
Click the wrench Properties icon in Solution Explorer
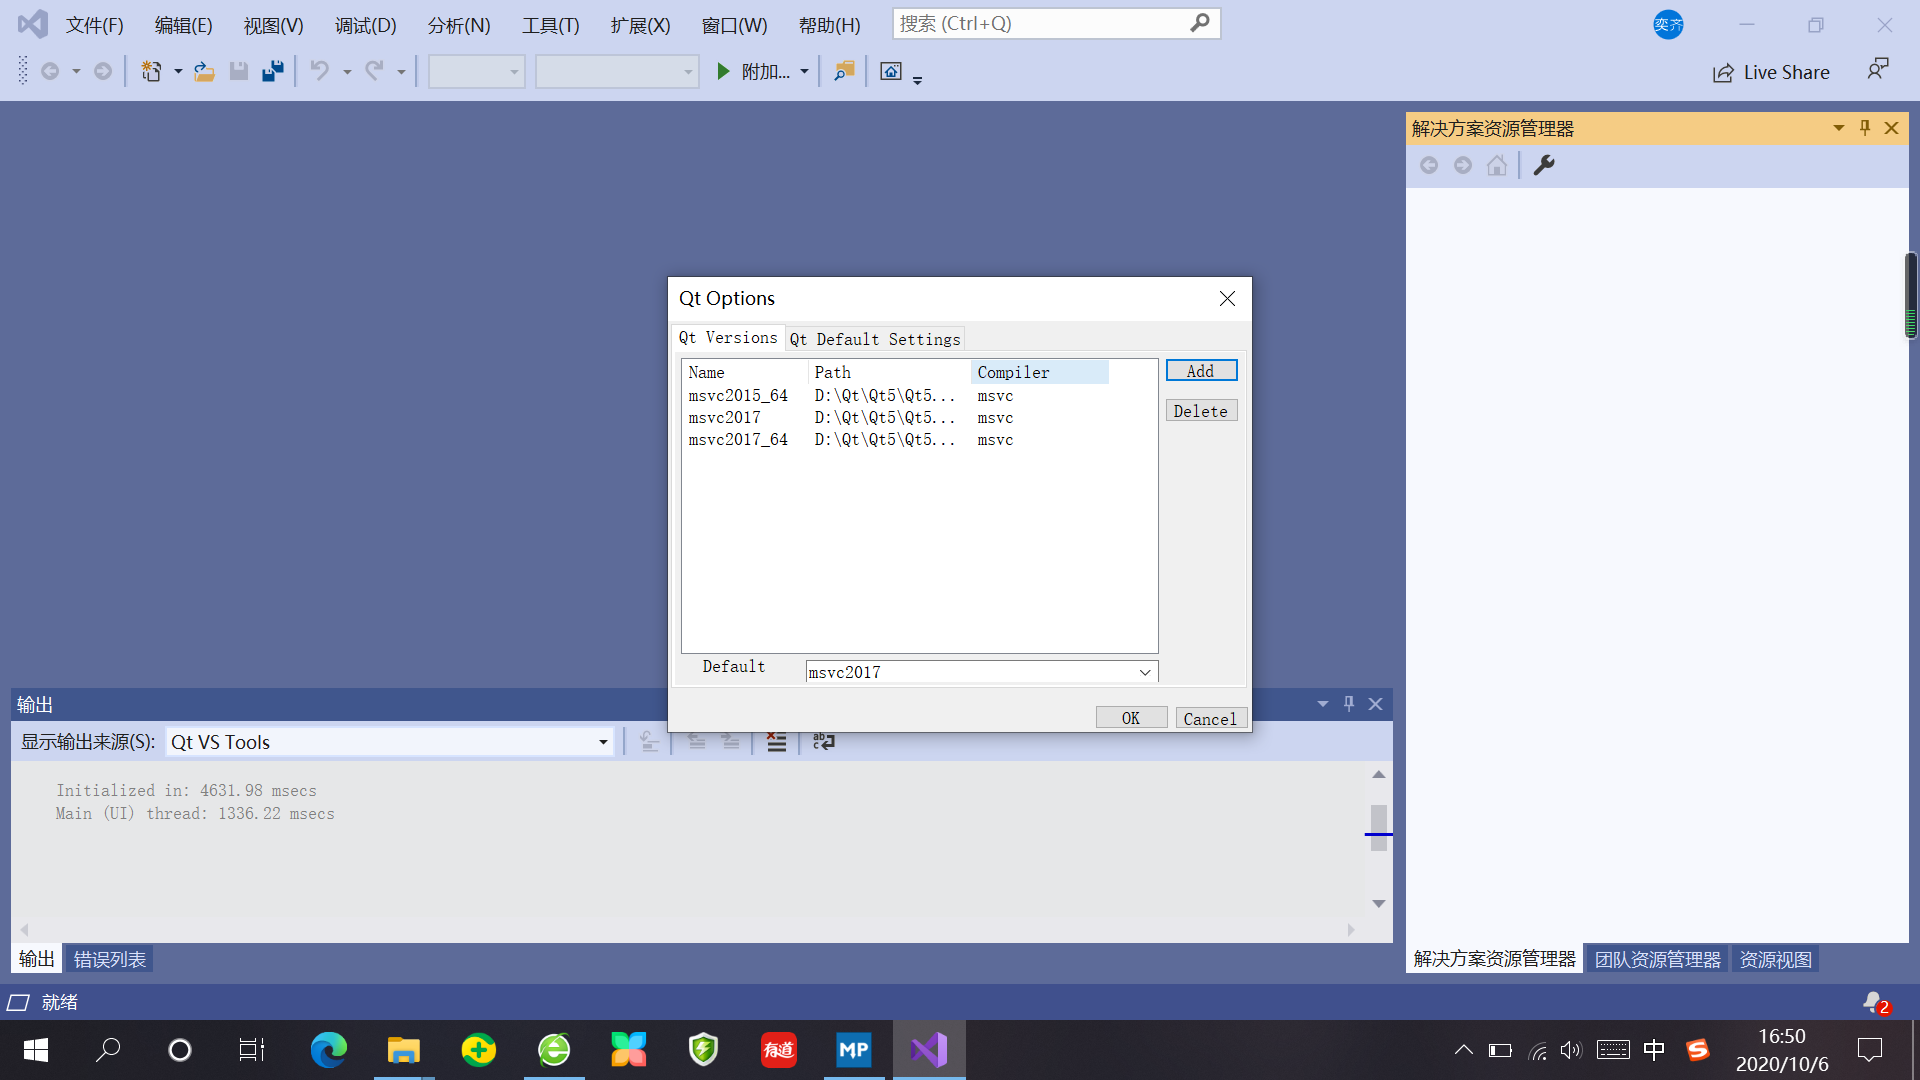click(1544, 166)
